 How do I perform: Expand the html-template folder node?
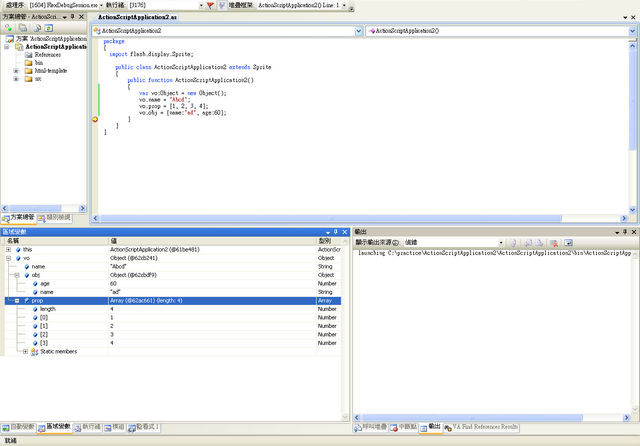[x=16, y=71]
